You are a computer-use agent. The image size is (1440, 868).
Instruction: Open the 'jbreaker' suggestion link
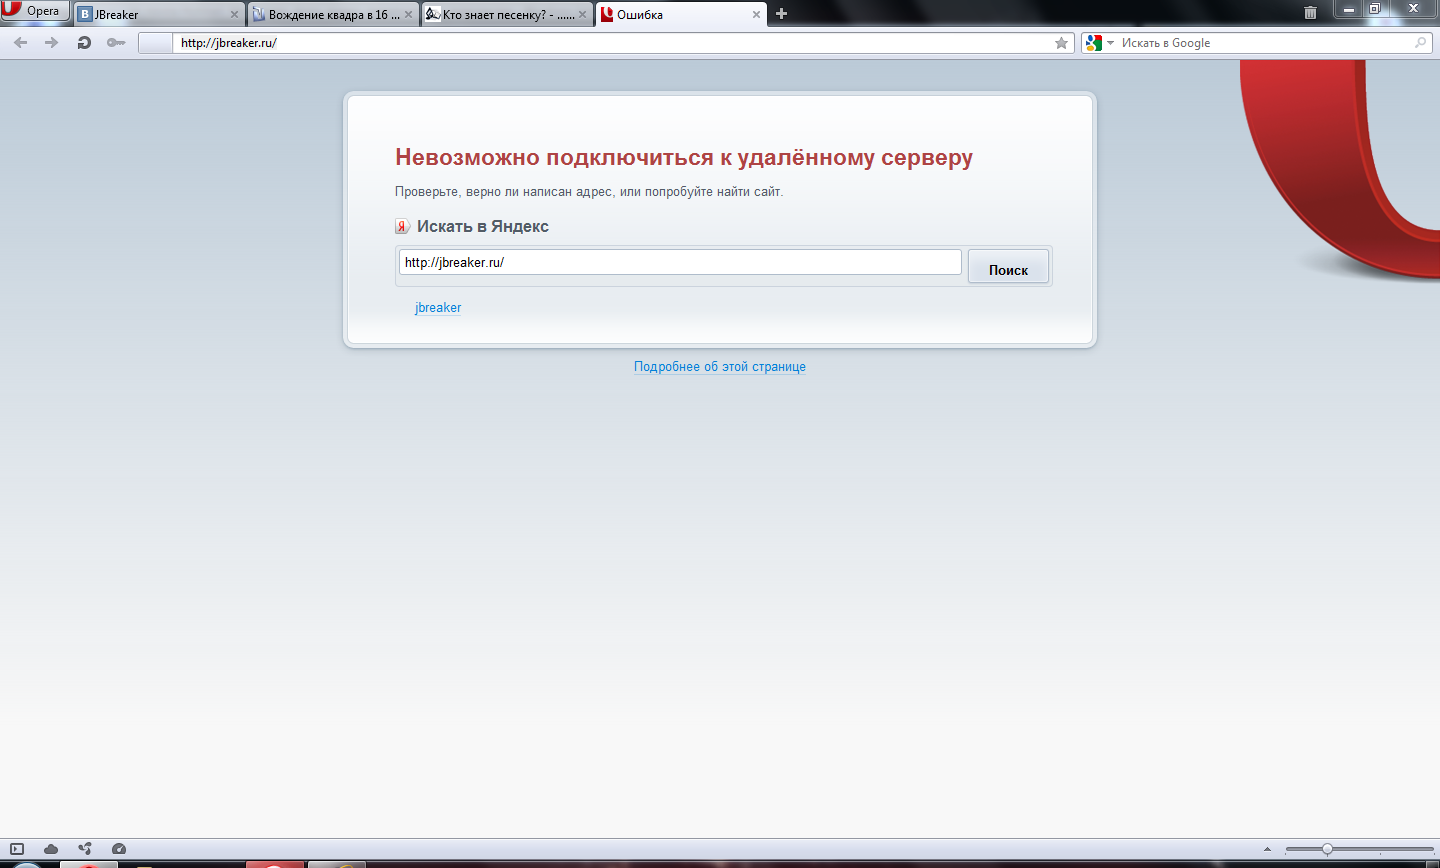point(438,308)
